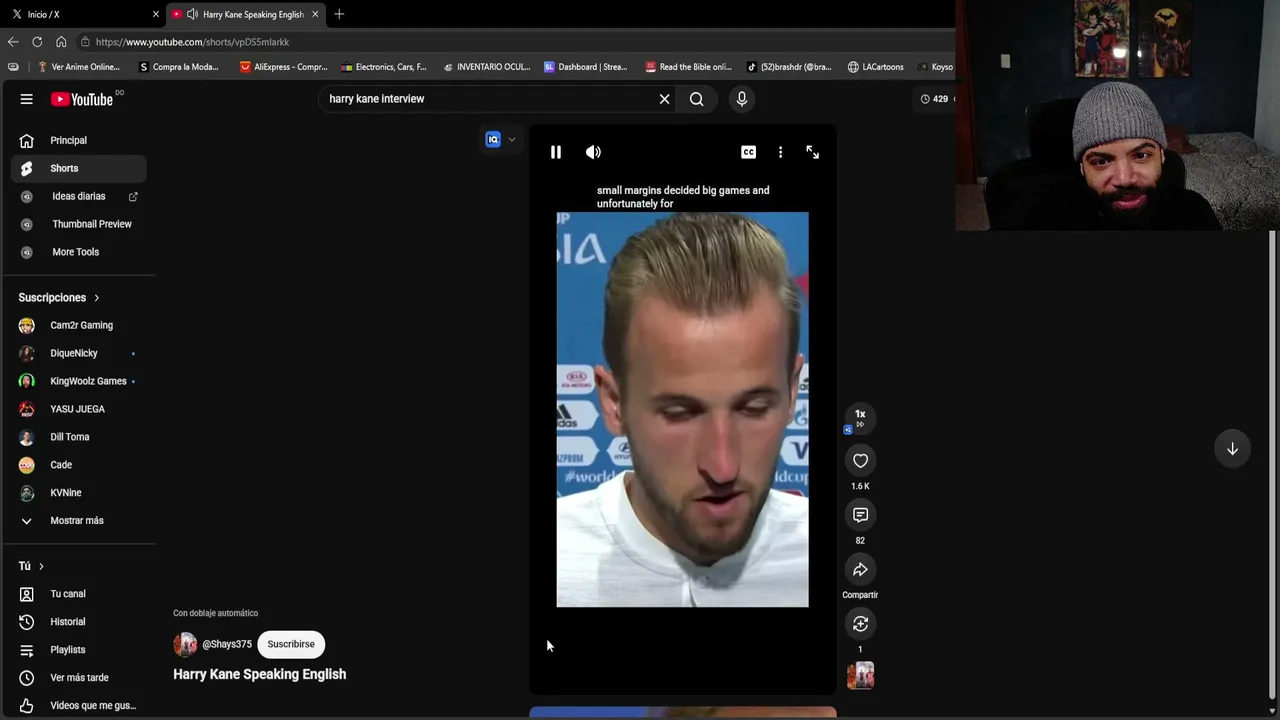Screen dimensions: 1280x720
Task: Open the YouTube guide hamburger menu
Action: pyautogui.click(x=27, y=99)
